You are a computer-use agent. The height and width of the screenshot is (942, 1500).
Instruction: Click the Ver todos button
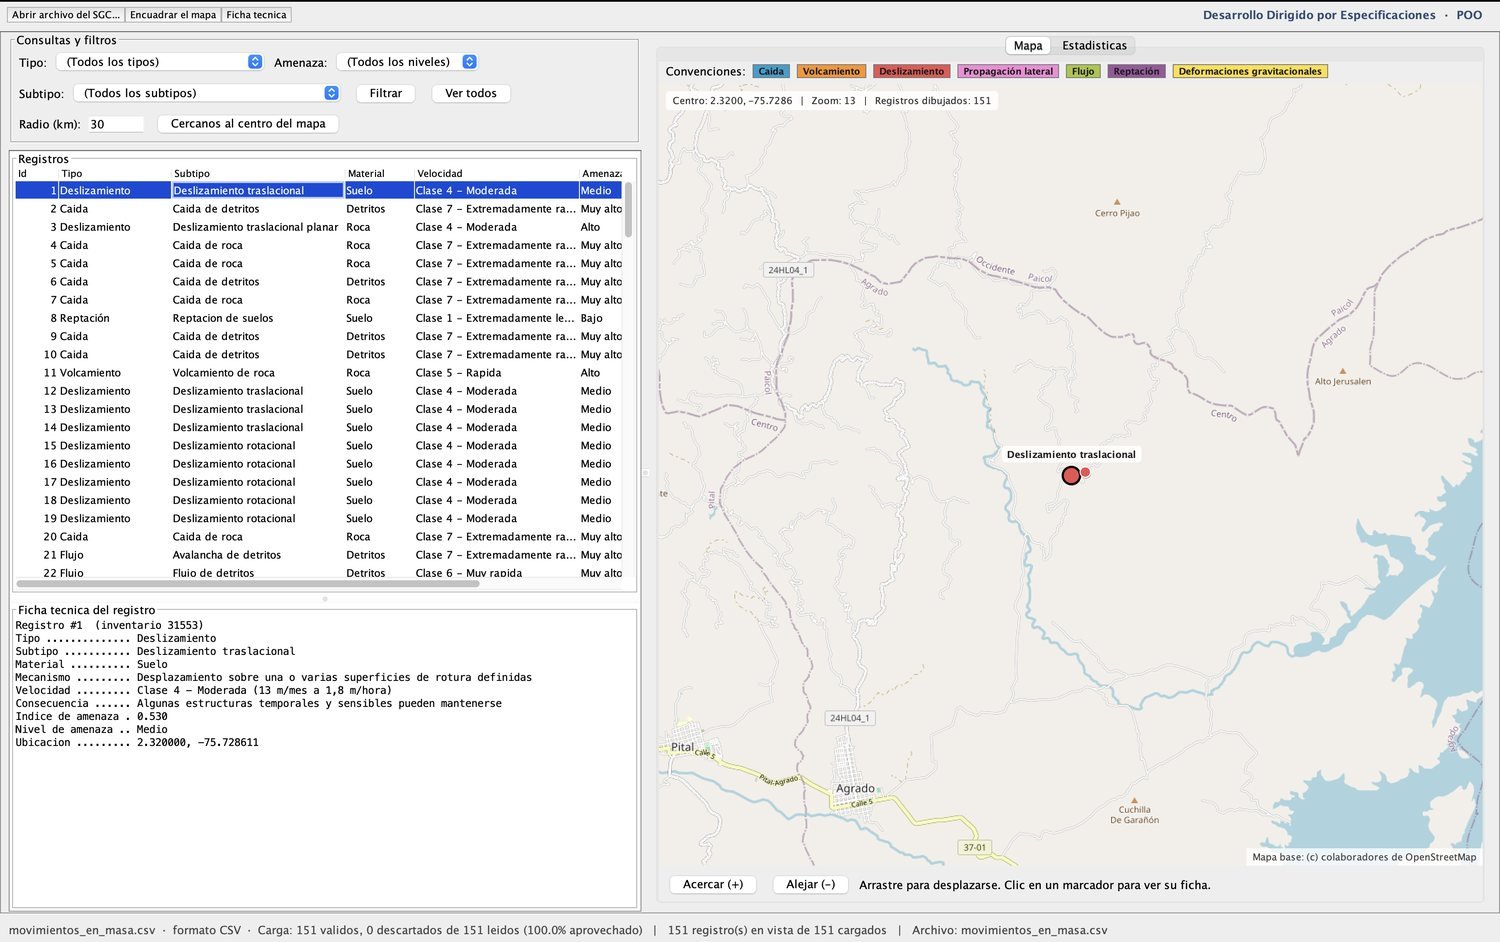(x=471, y=93)
